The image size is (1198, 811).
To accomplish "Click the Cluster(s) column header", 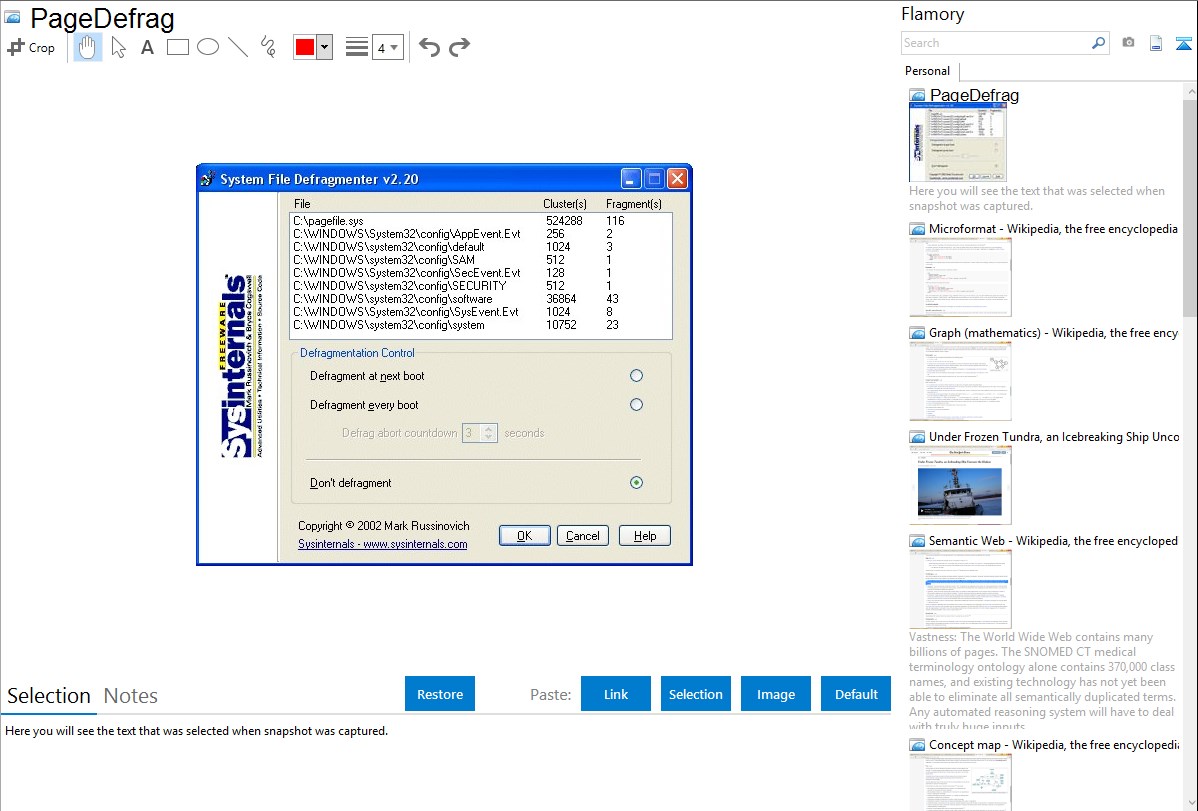I will click(x=565, y=204).
